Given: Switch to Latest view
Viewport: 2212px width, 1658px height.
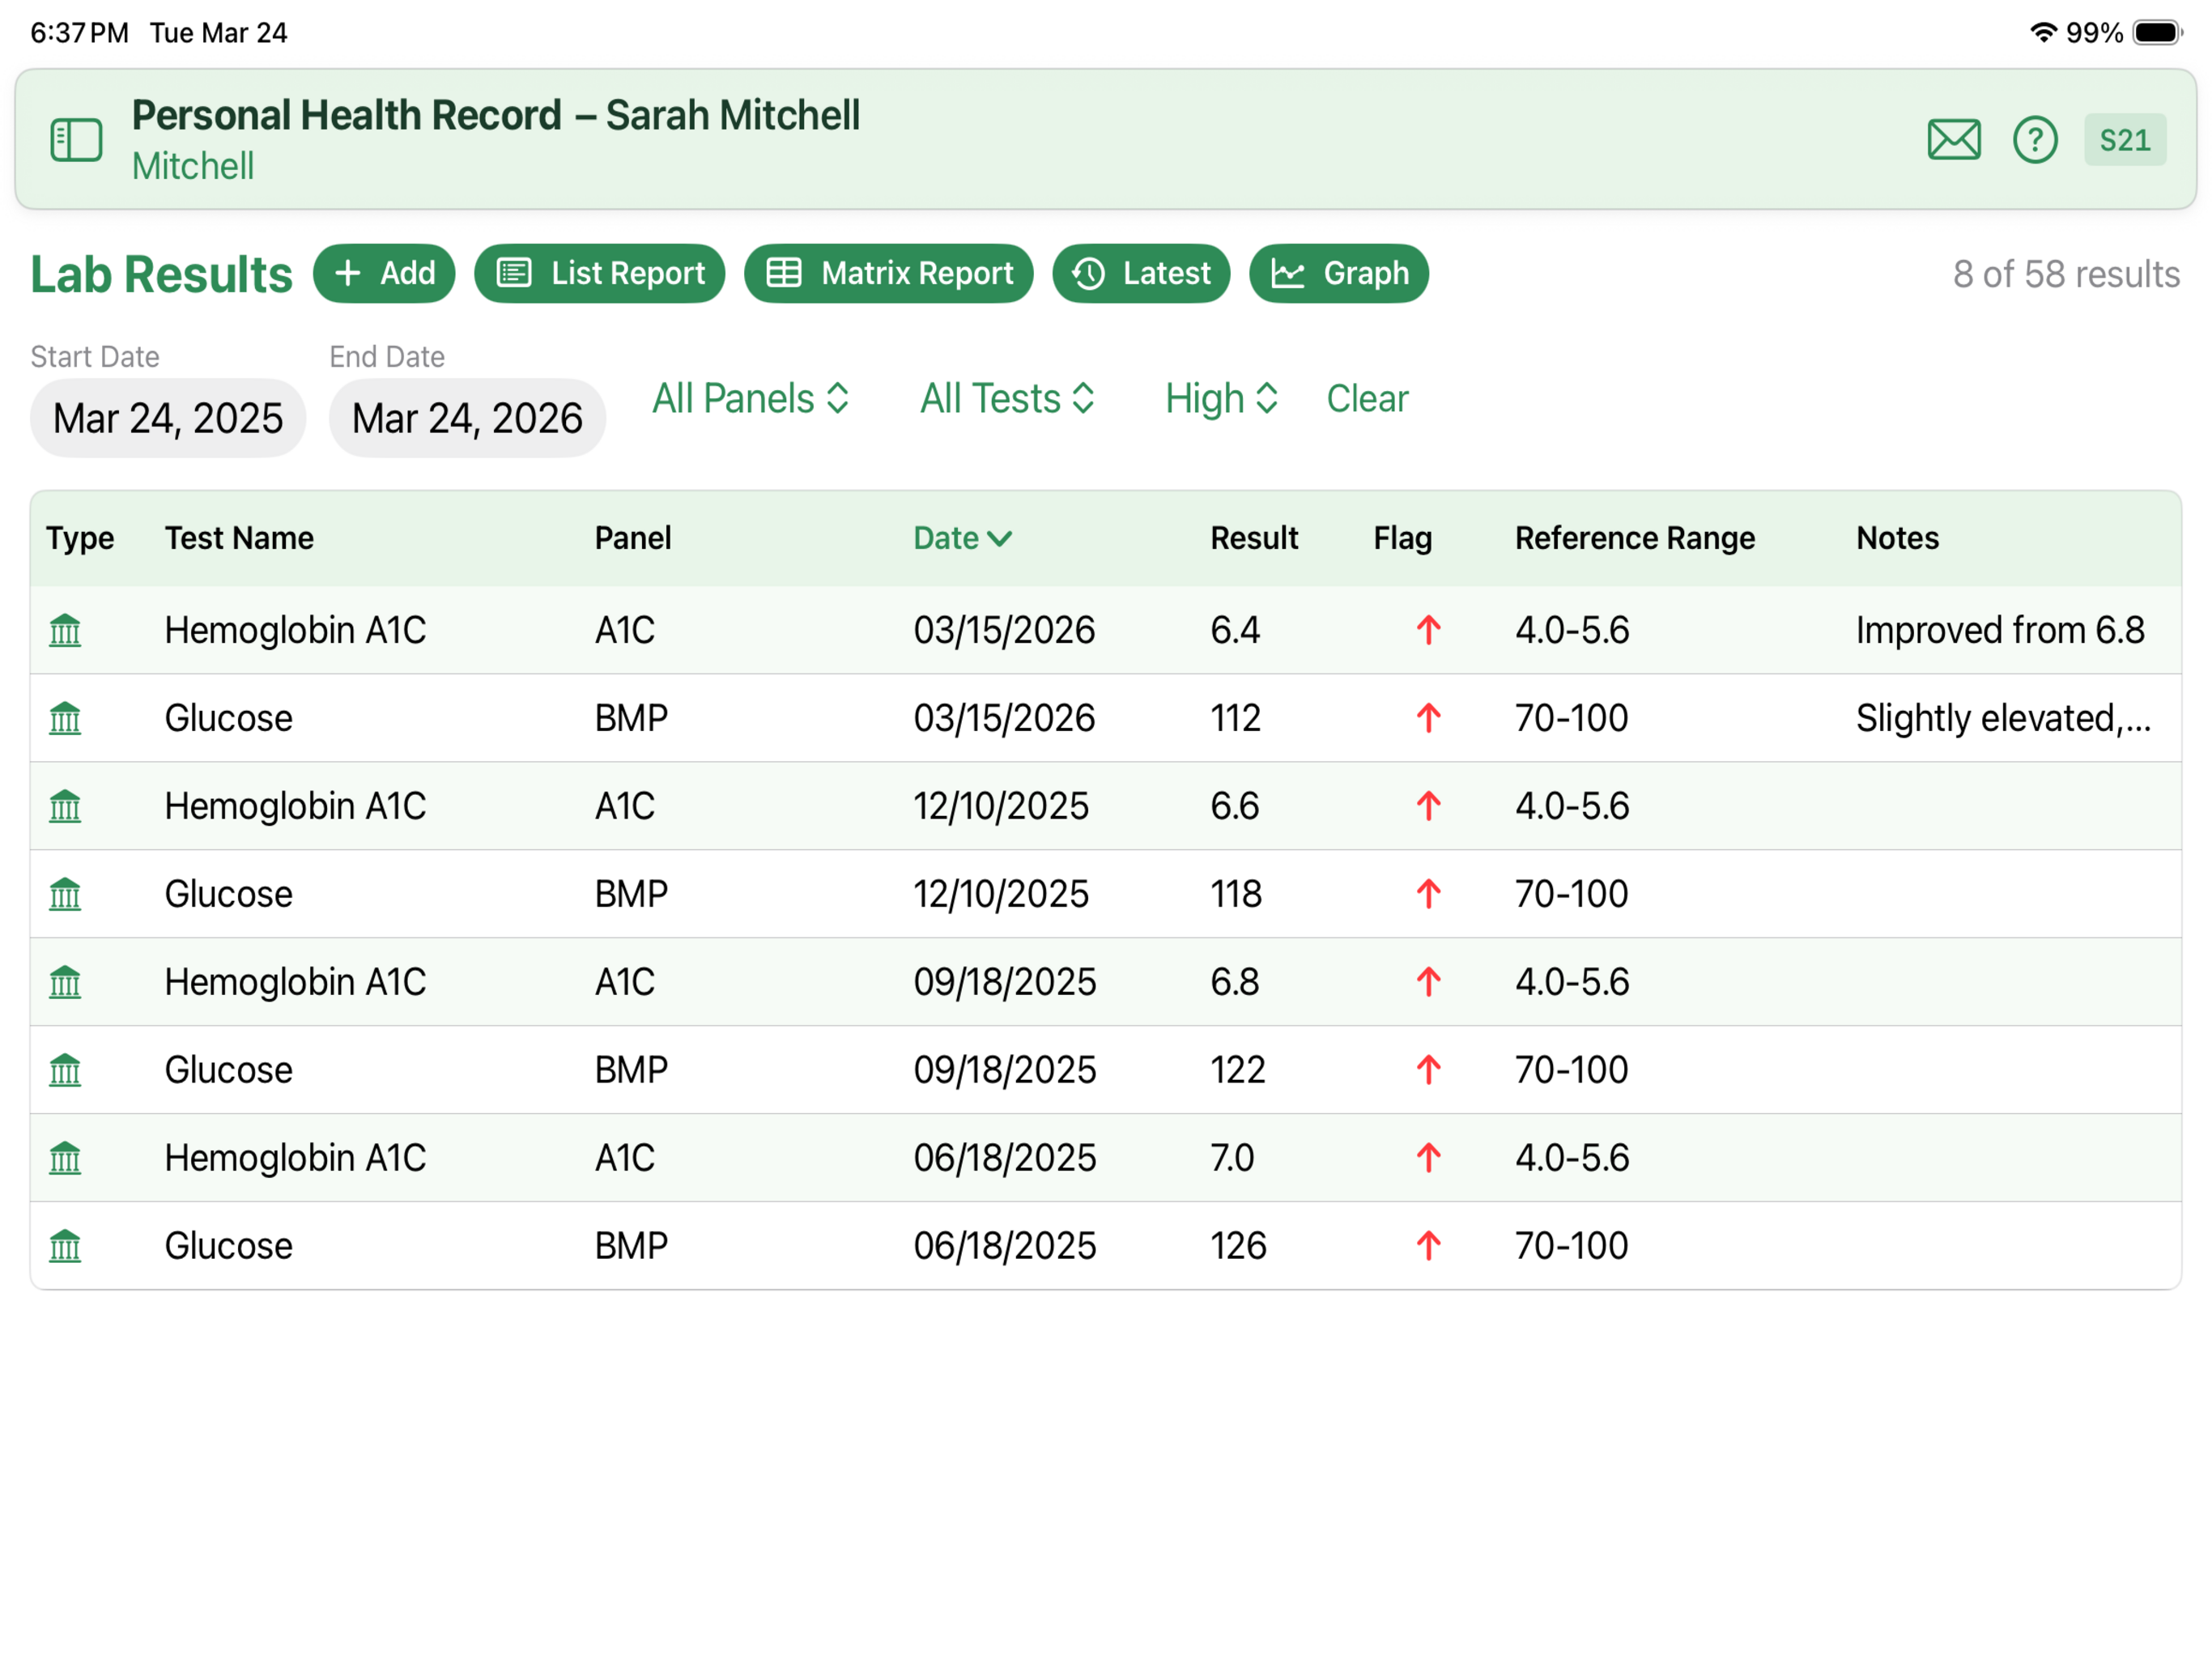Looking at the screenshot, I should 1141,273.
